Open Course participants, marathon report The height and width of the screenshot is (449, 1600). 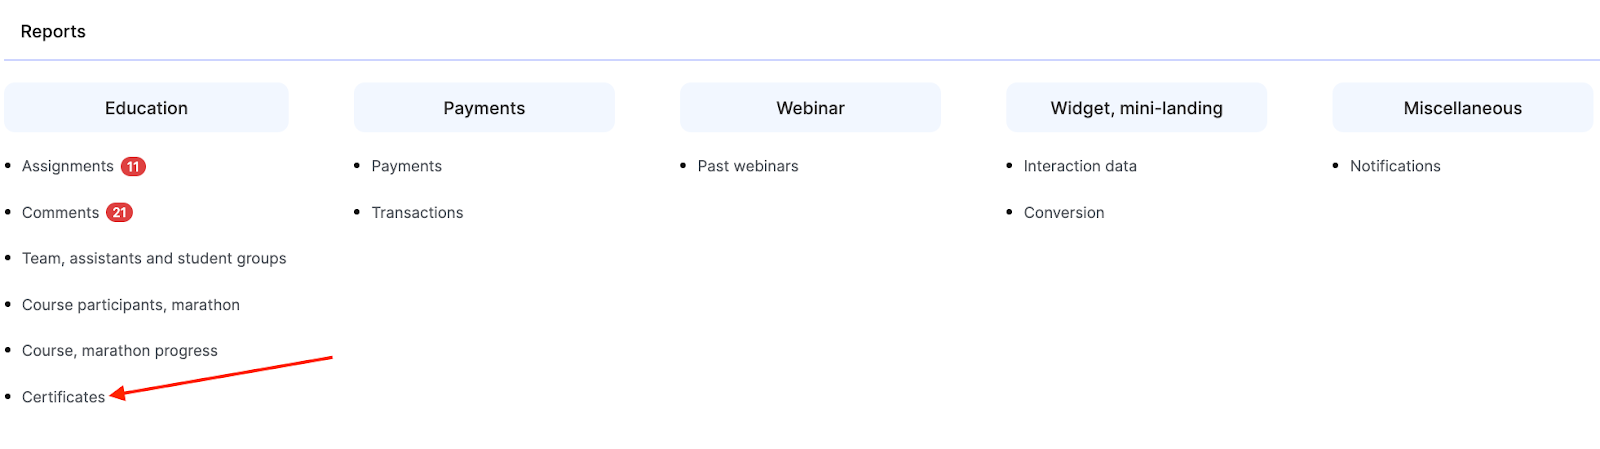coord(131,305)
